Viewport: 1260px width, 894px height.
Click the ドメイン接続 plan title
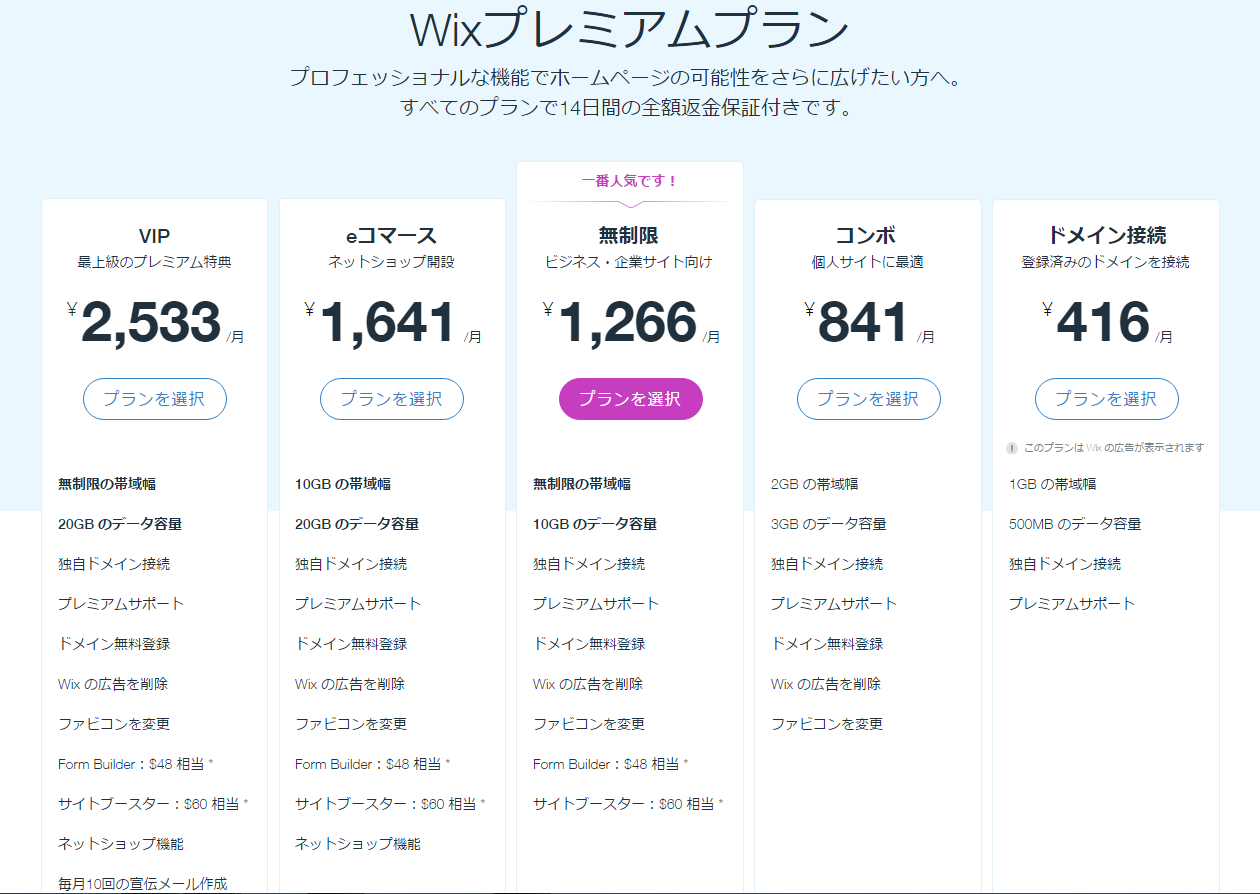(x=1106, y=237)
